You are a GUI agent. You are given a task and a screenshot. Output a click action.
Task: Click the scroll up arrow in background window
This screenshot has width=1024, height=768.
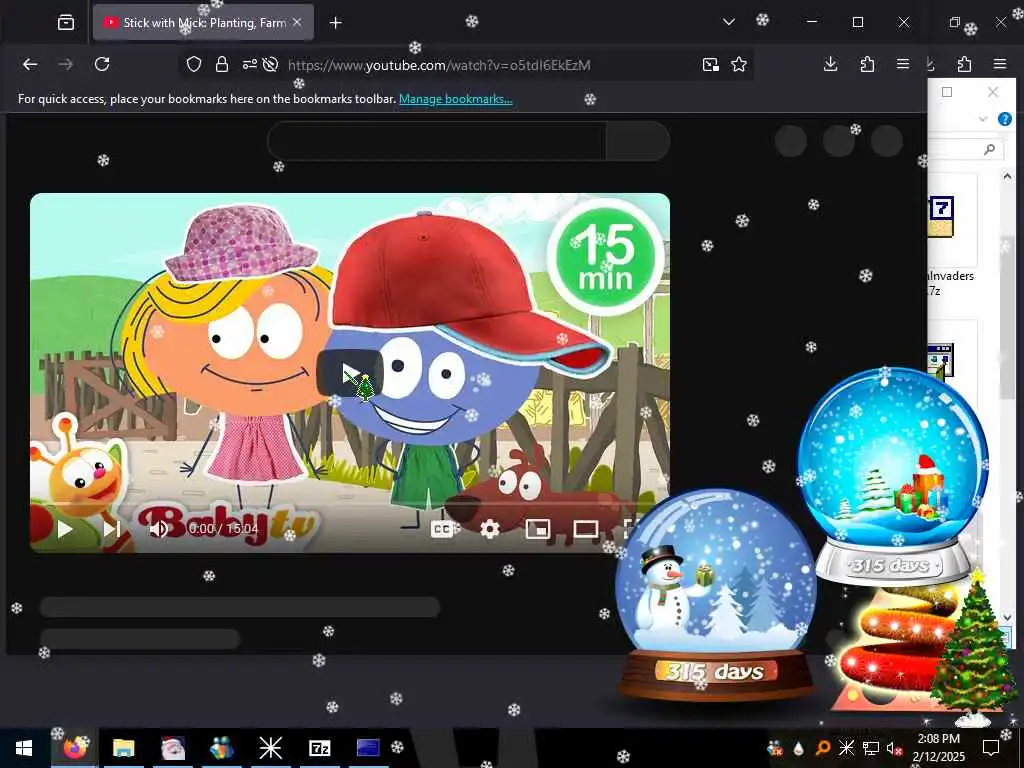tap(1007, 176)
